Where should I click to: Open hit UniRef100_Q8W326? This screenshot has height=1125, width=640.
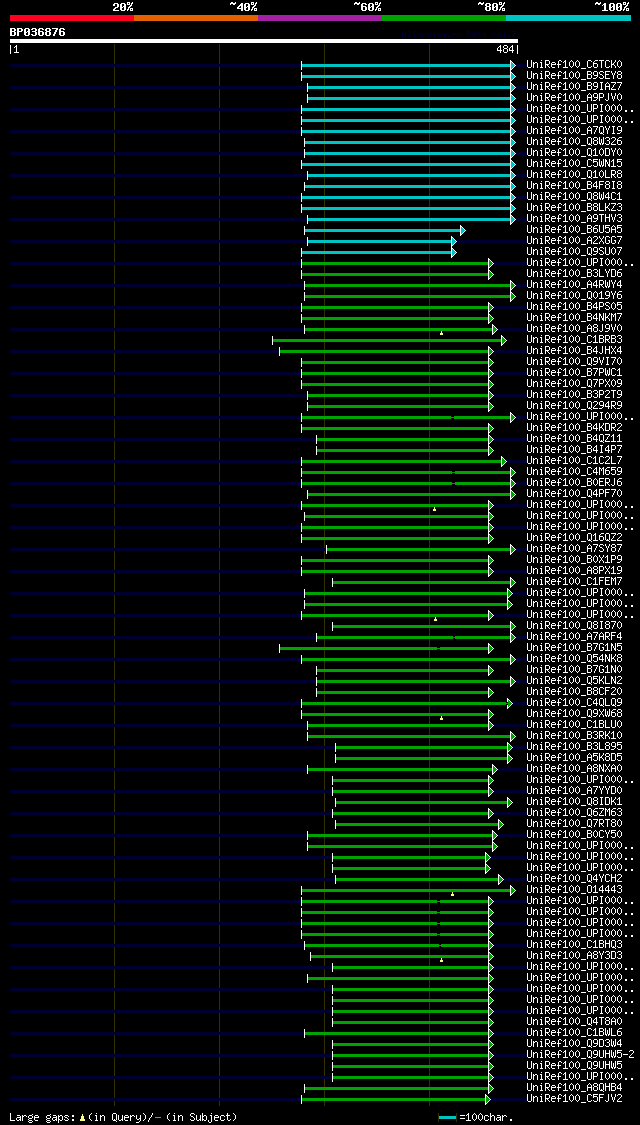point(574,142)
